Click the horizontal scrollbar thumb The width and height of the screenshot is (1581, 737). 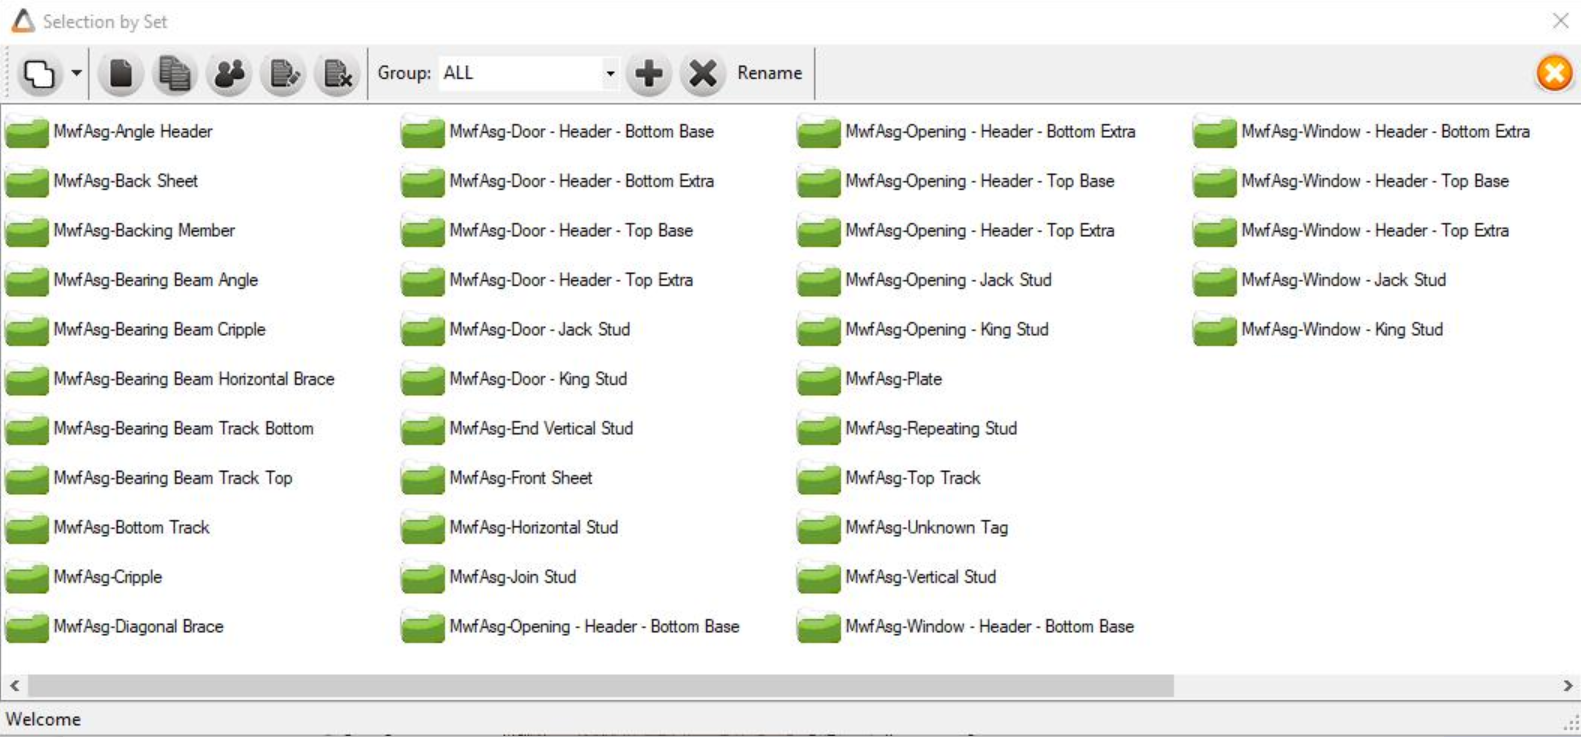600,686
